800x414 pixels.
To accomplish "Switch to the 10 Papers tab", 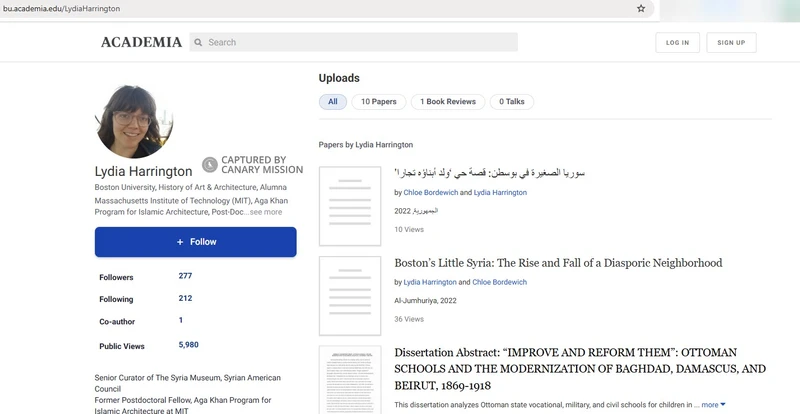I will (x=379, y=102).
